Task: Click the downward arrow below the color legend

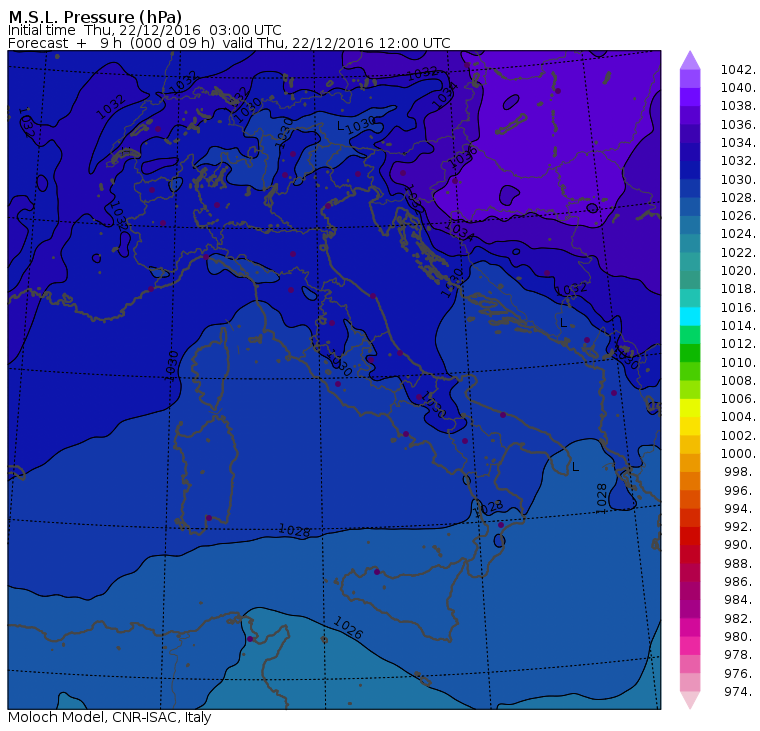Action: (x=690, y=700)
